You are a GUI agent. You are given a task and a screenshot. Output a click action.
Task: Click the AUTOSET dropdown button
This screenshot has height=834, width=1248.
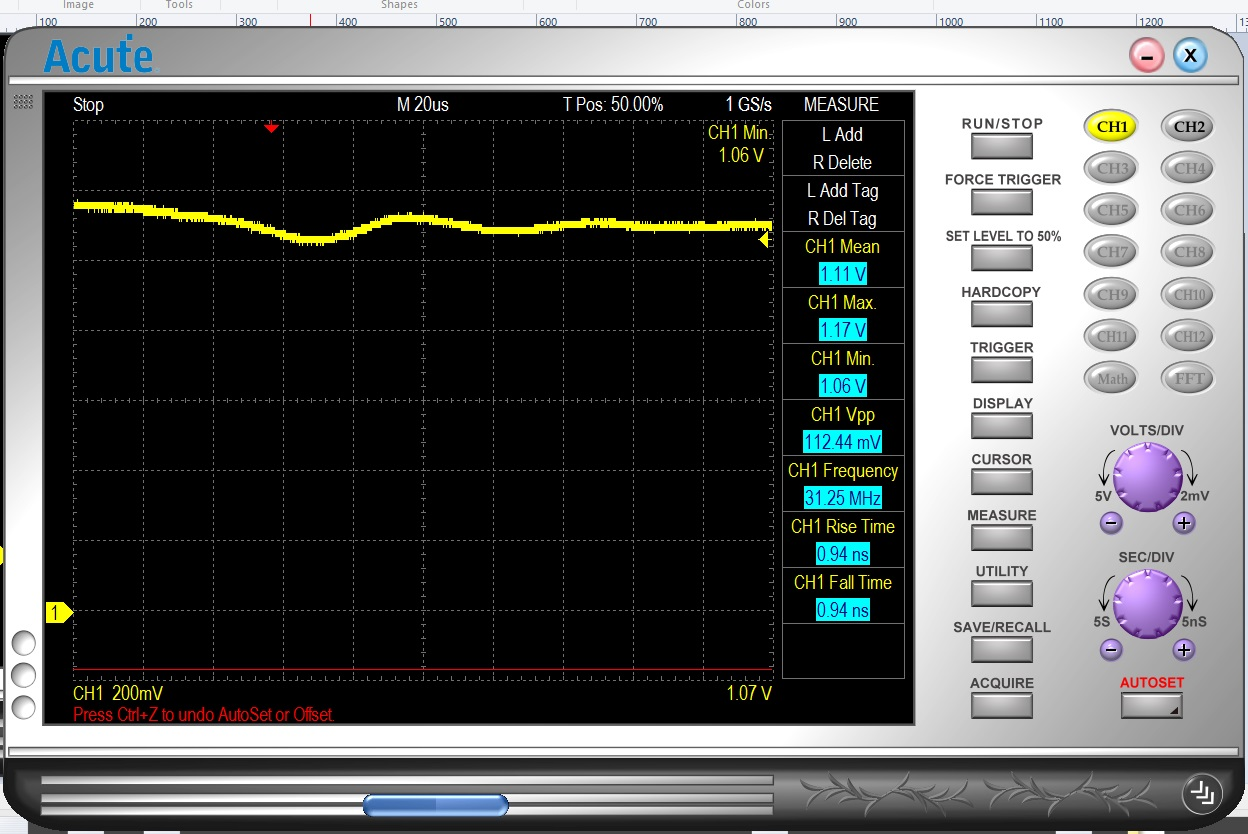1151,706
